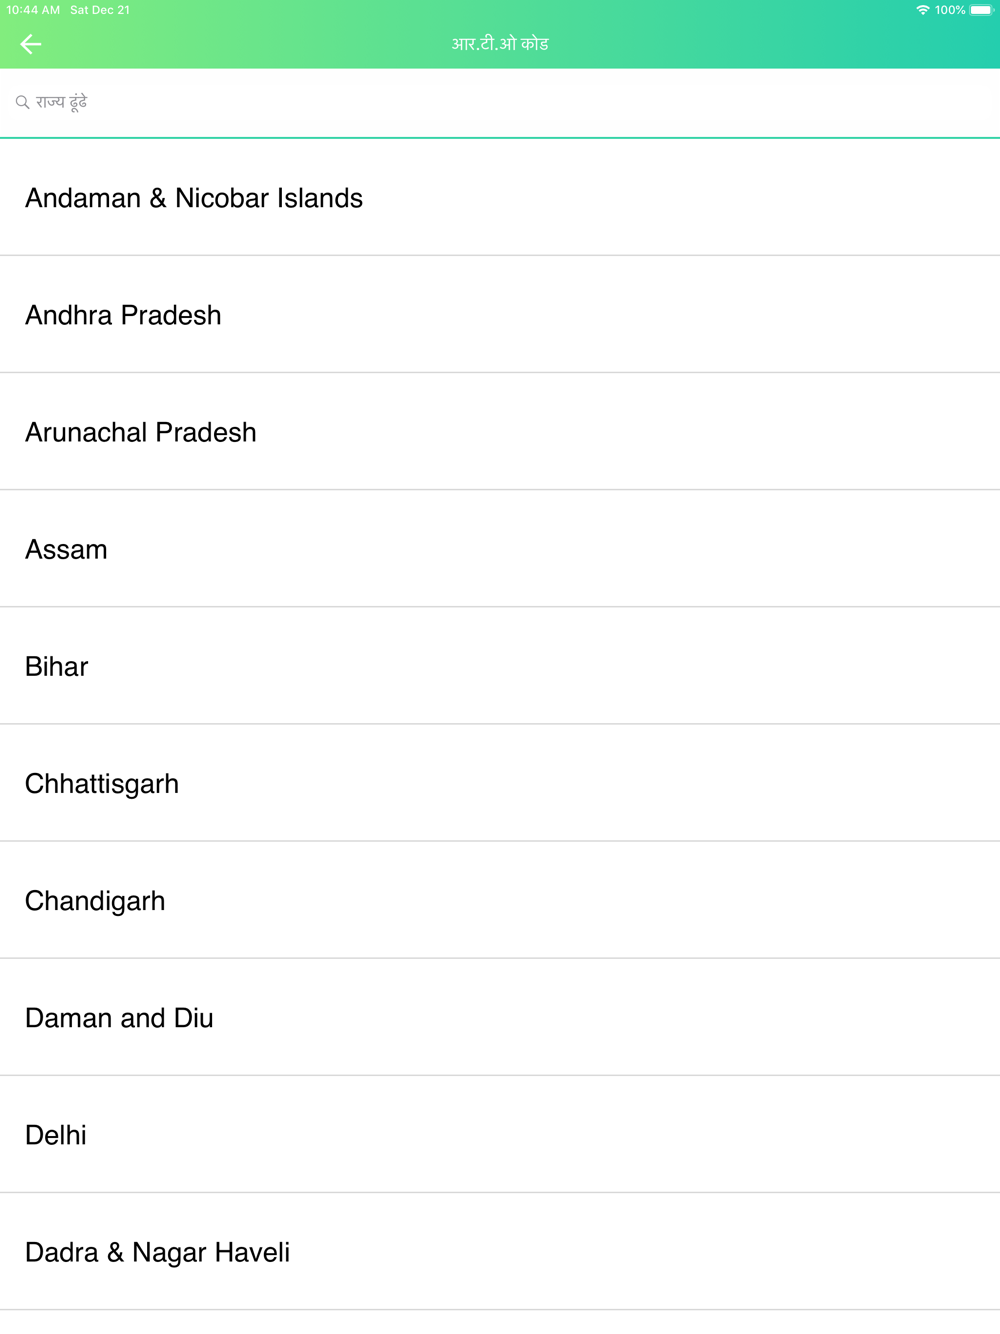Choose Arunachal Pradesh from list
The image size is (1000, 1334).
tap(500, 432)
